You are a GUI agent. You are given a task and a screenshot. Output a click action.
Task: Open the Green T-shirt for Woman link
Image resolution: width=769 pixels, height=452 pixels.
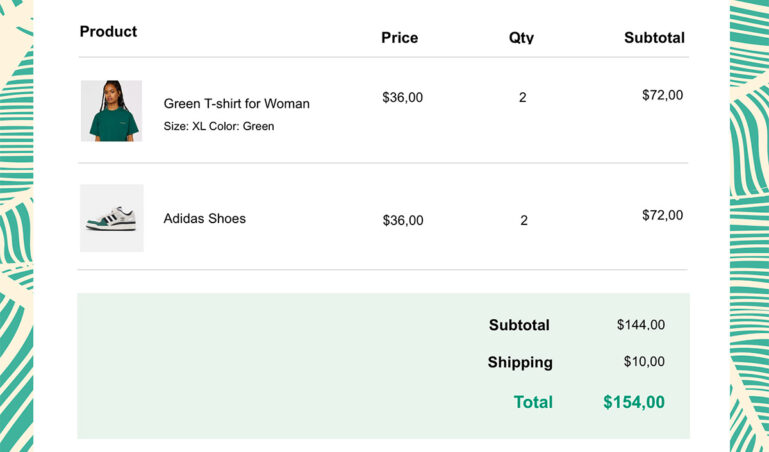(236, 103)
